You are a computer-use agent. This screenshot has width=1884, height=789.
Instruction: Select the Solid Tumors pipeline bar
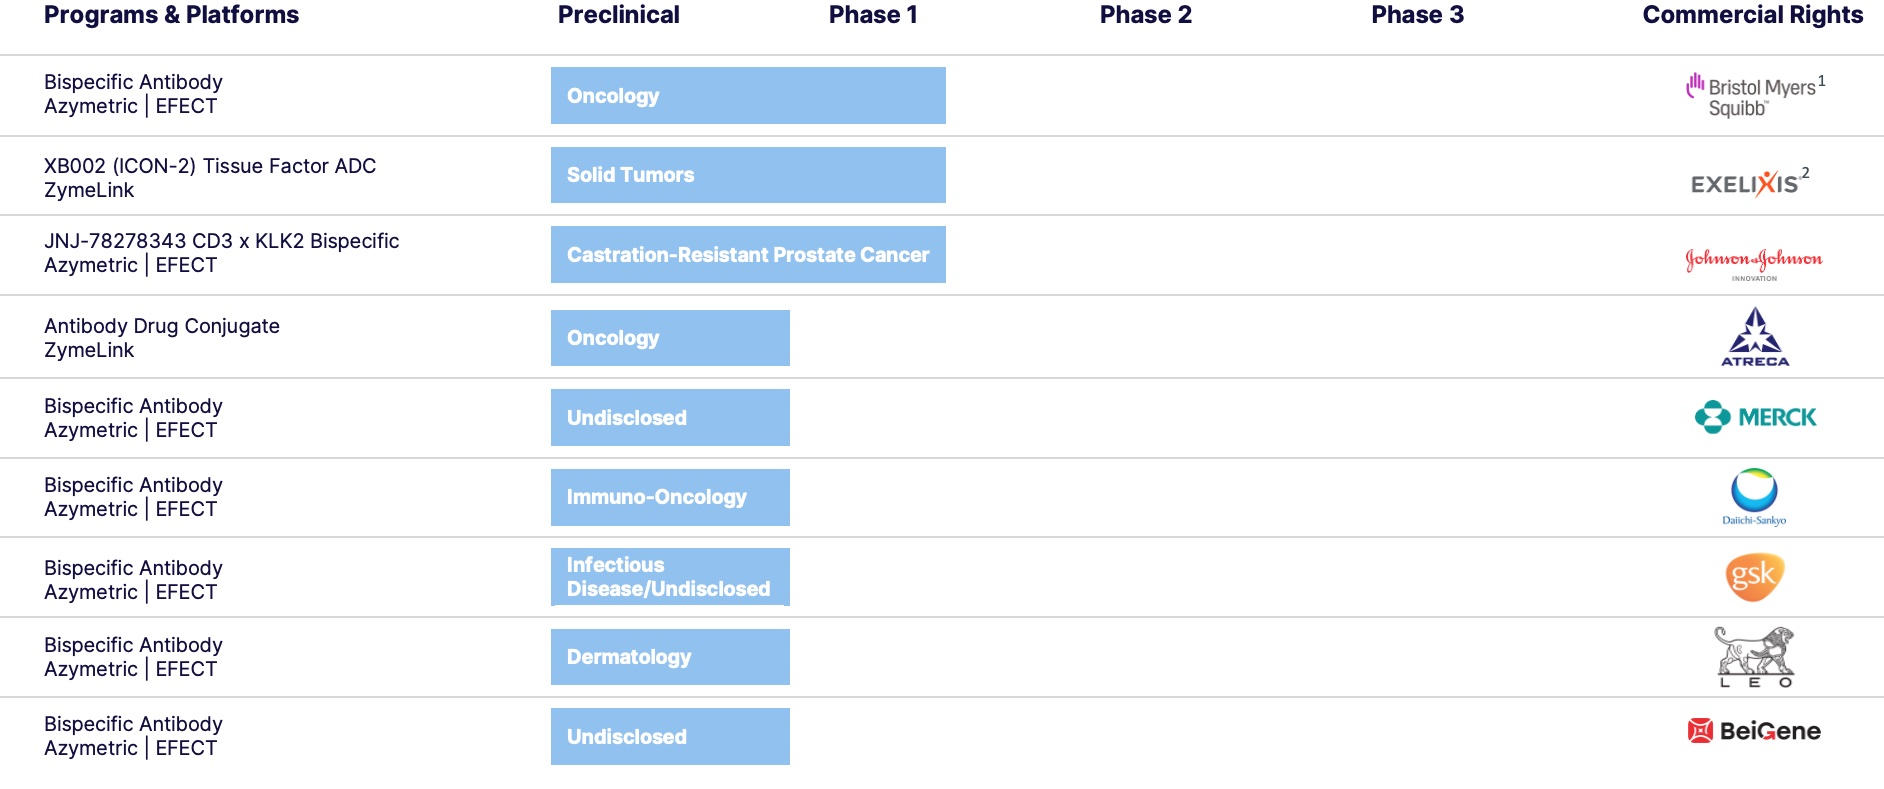click(x=748, y=175)
